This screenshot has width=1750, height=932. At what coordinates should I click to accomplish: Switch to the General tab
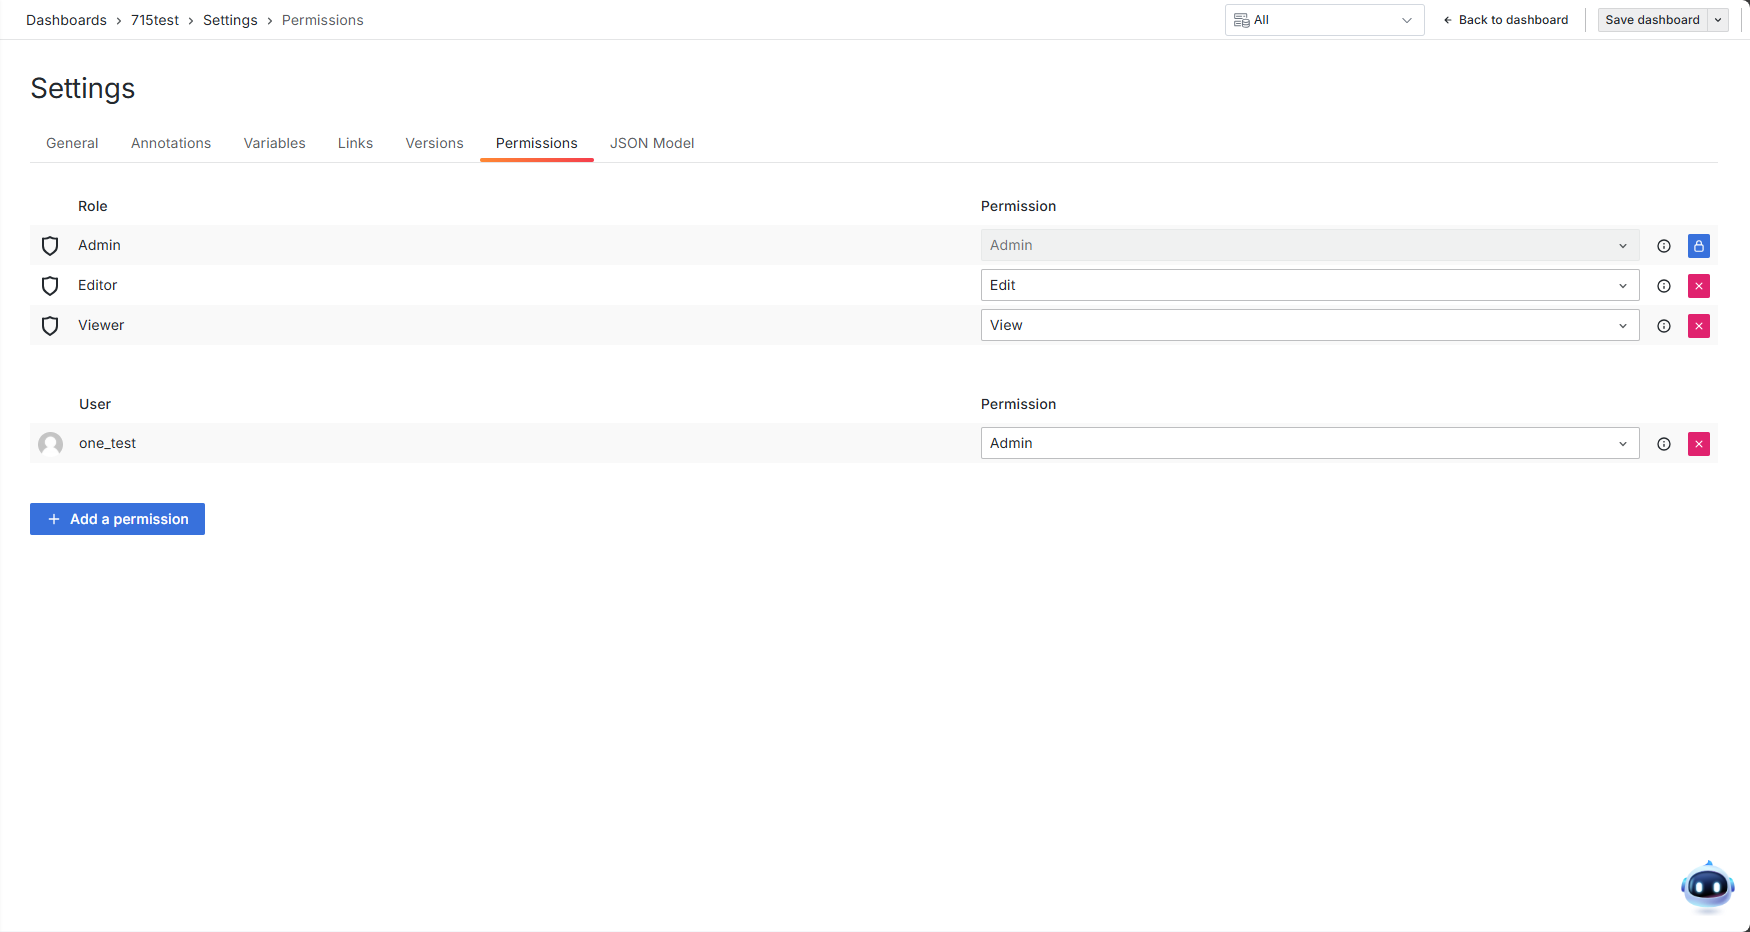tap(72, 144)
